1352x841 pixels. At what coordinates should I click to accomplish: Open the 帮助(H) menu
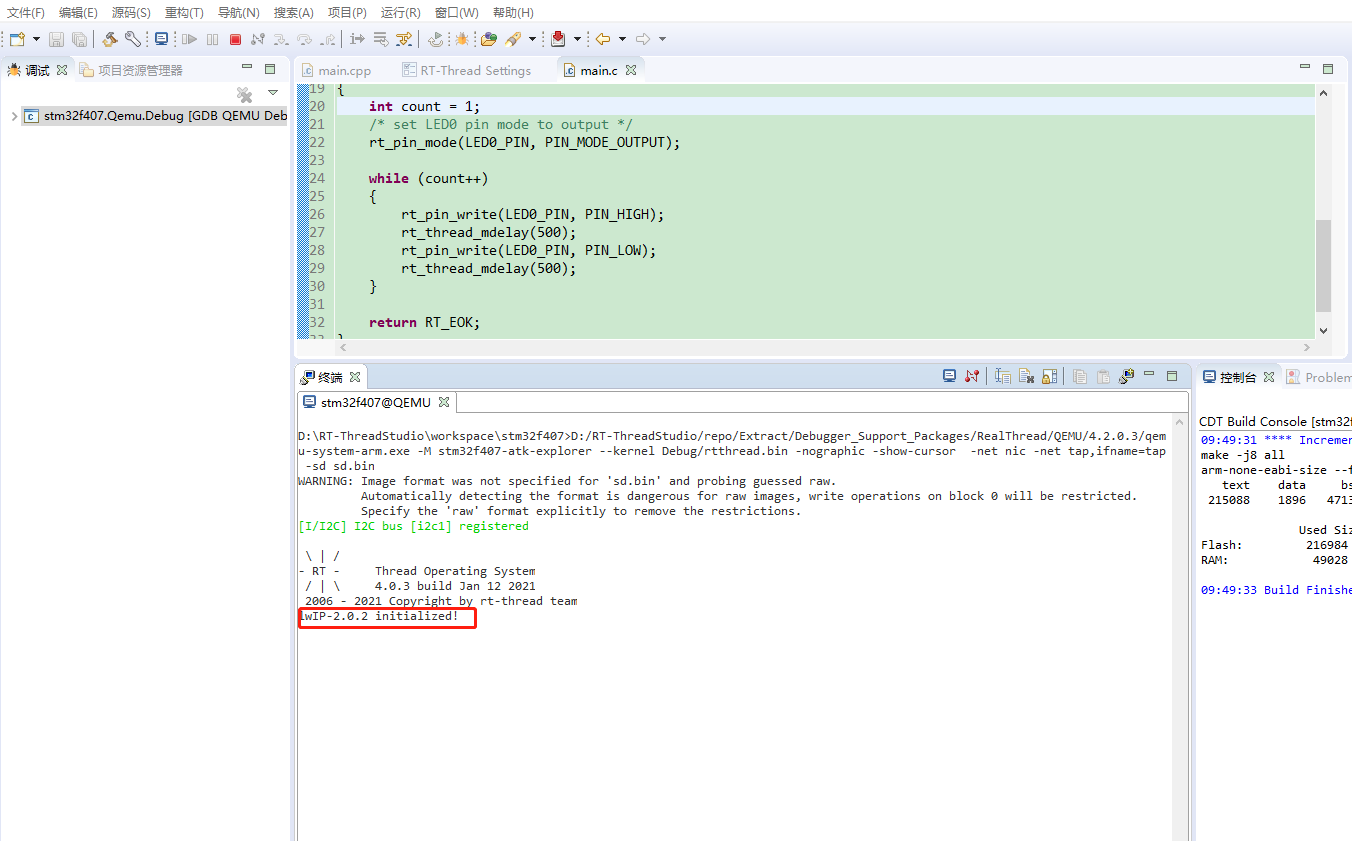[513, 12]
